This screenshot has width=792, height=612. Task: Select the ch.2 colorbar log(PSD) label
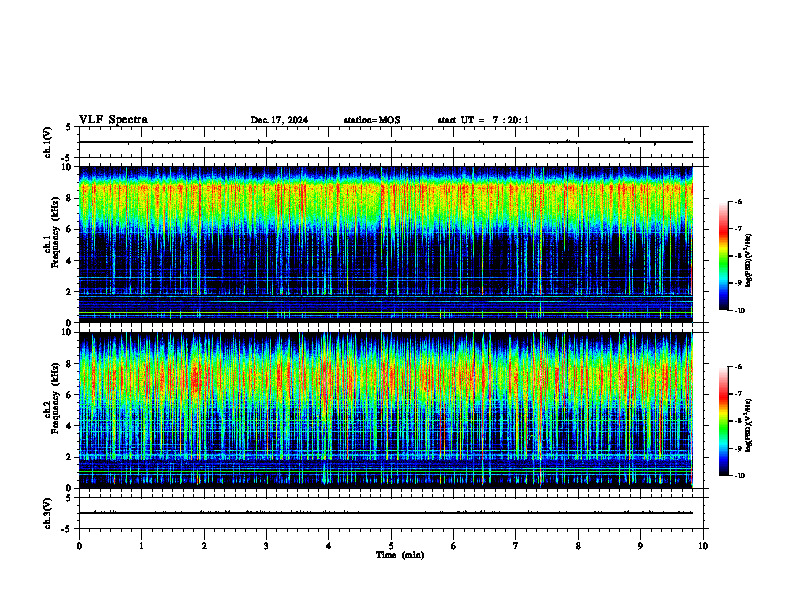click(749, 425)
